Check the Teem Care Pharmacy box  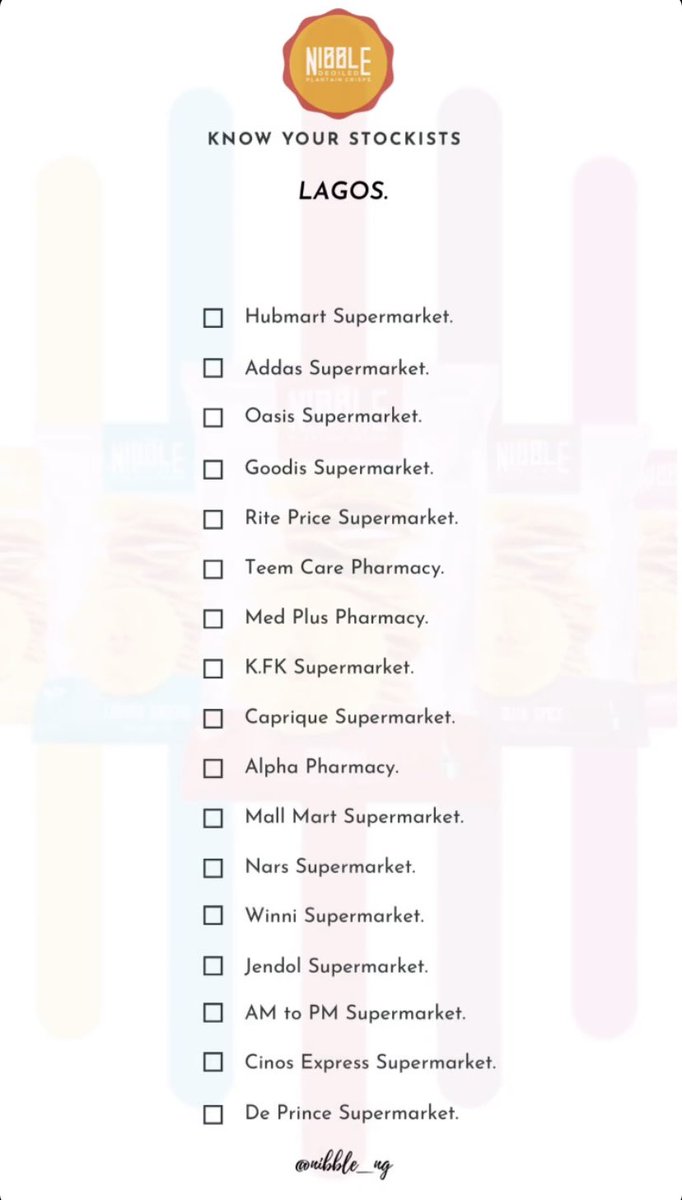213,569
